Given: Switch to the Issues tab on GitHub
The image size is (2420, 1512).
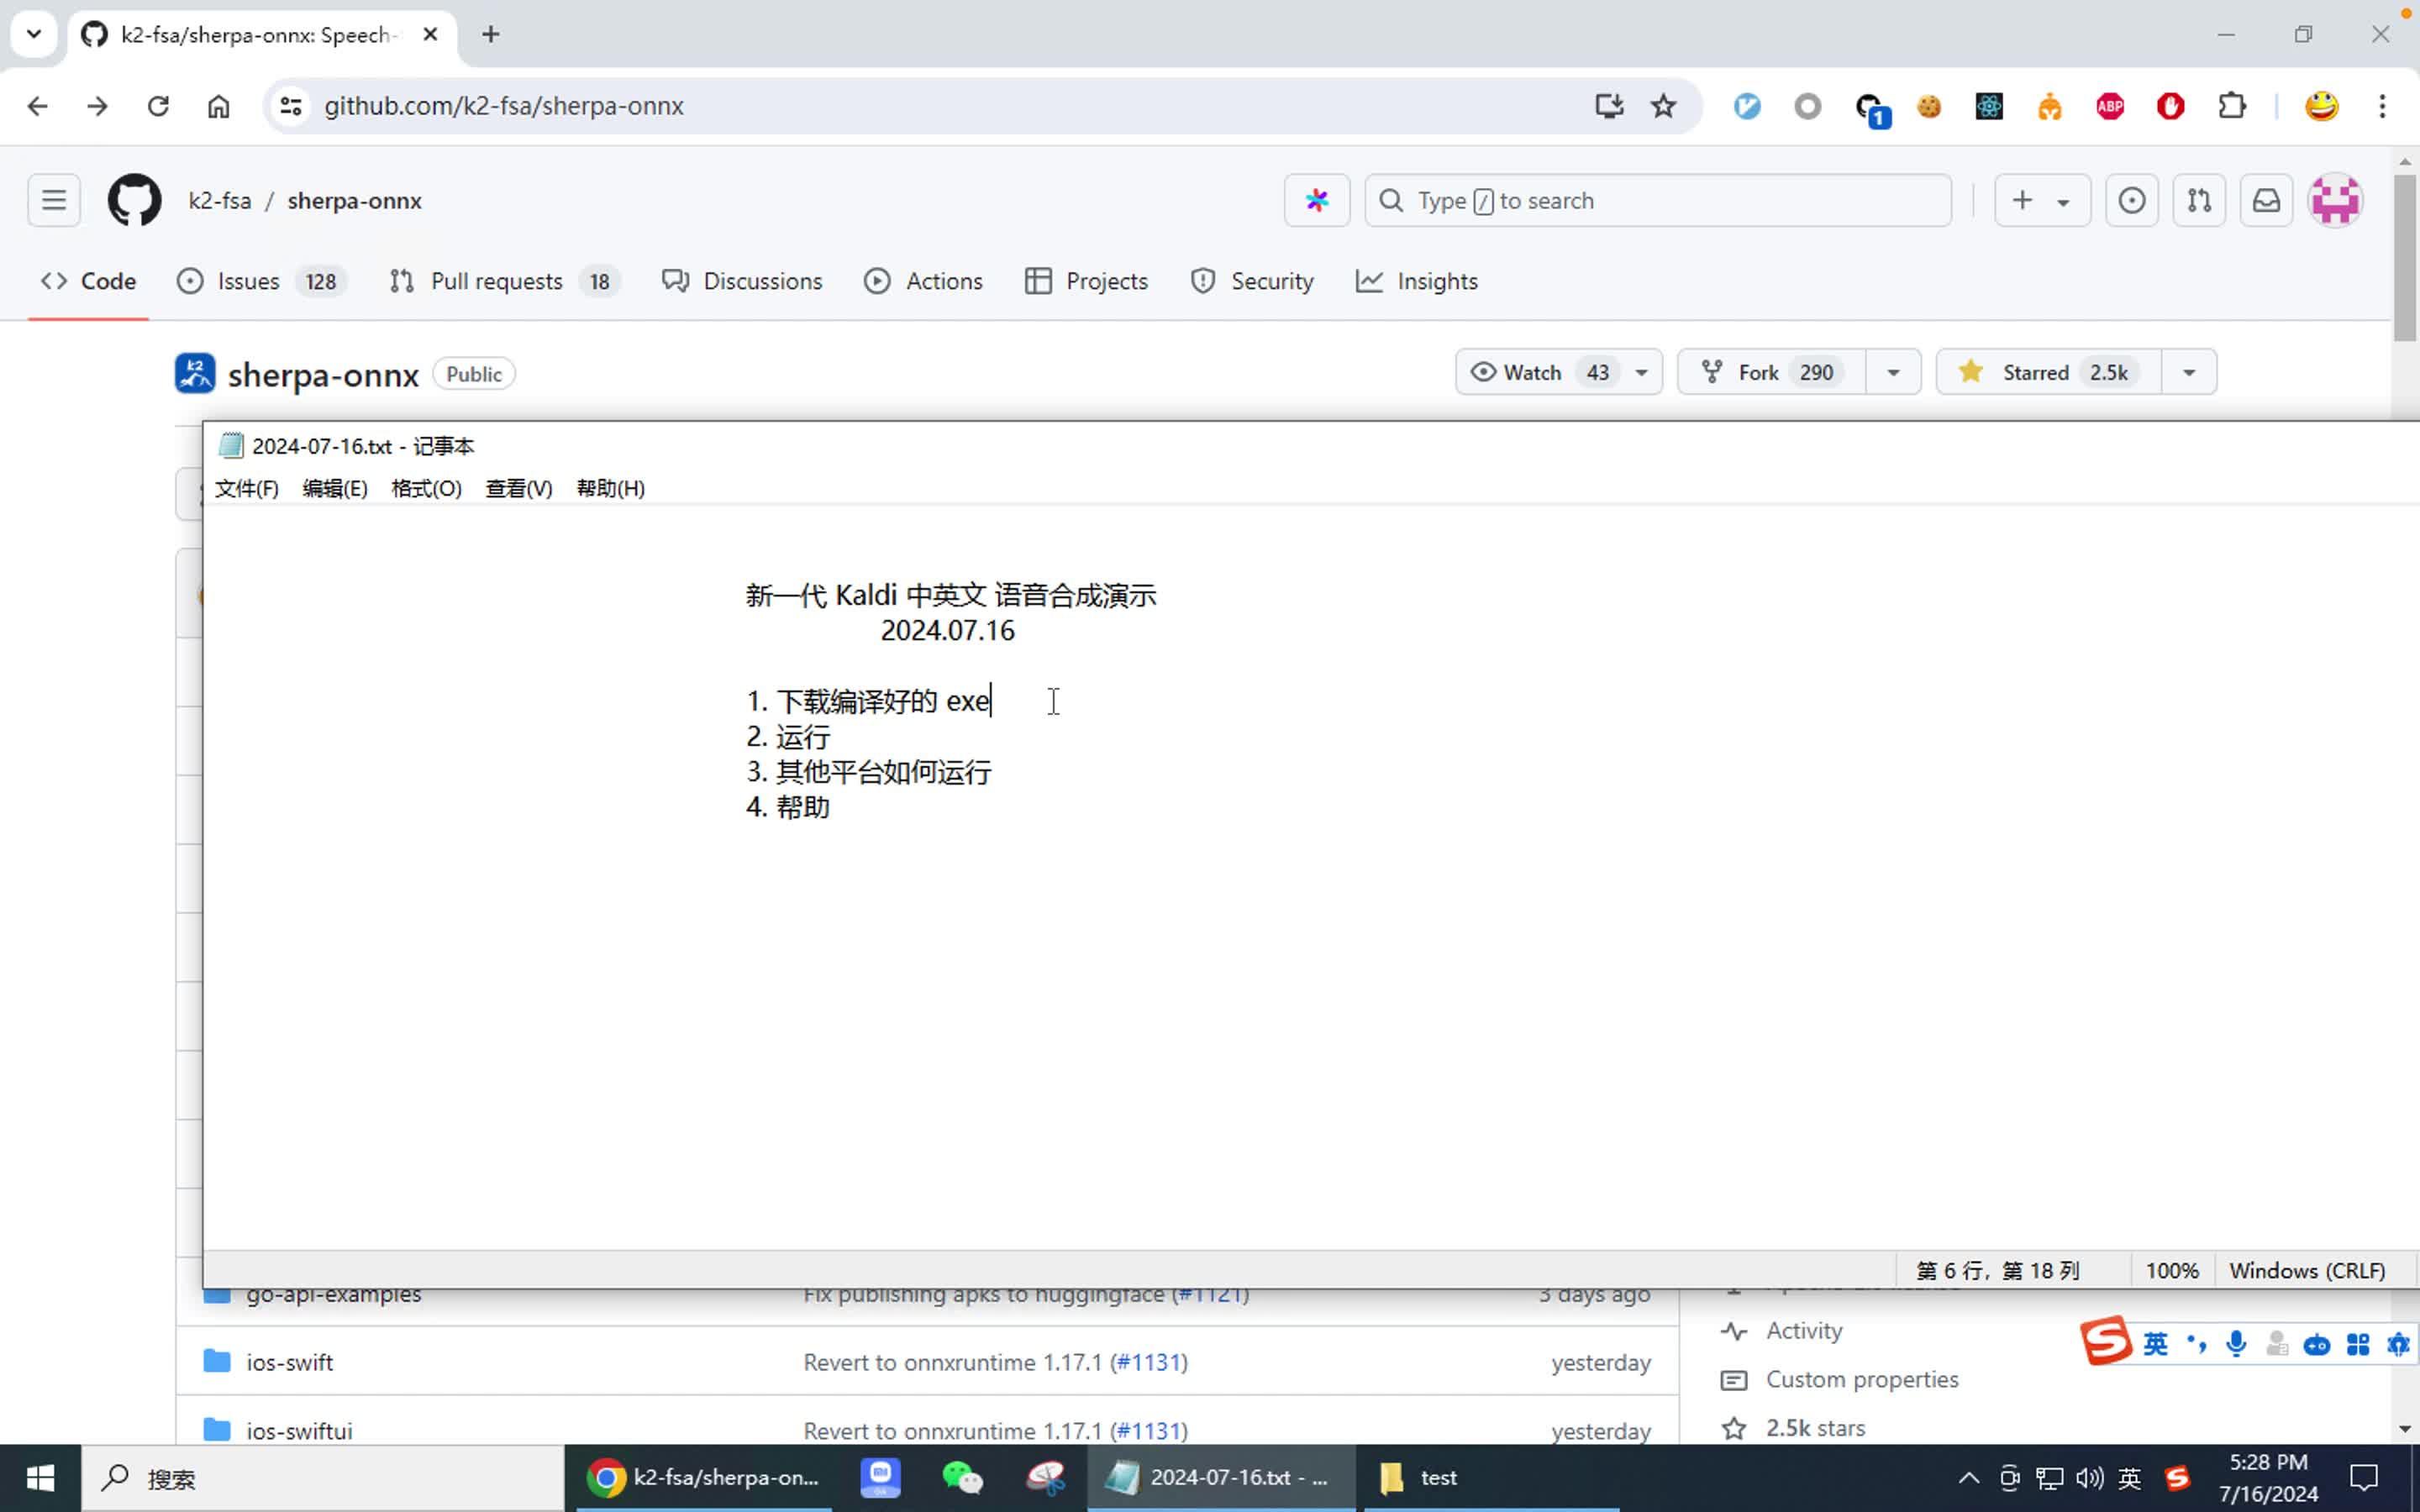Looking at the screenshot, I should 247,281.
